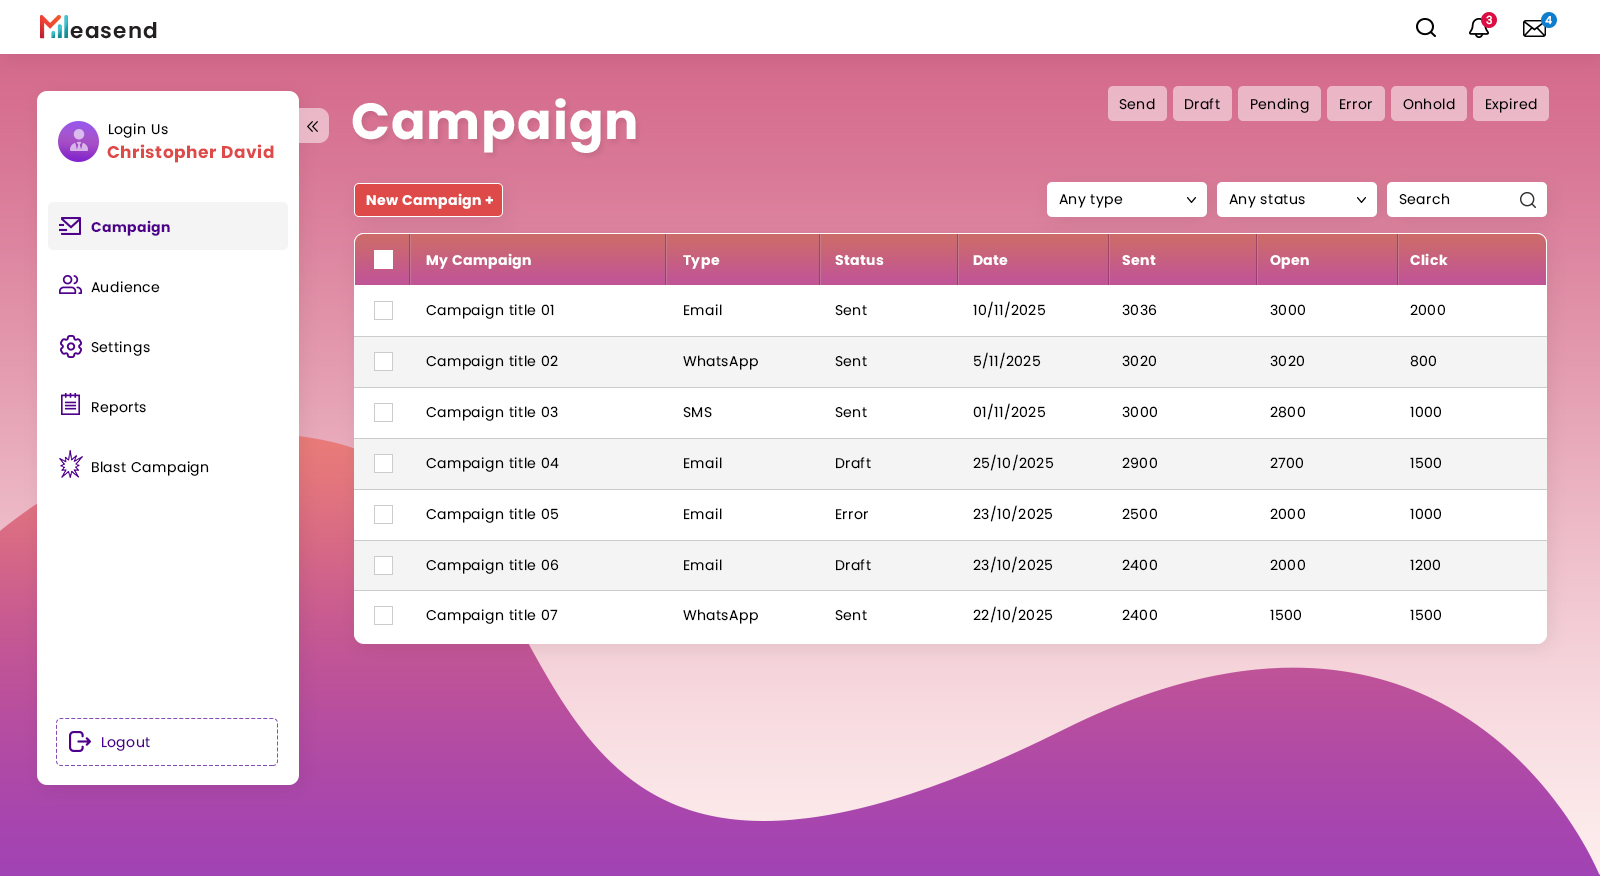Select the checkbox for Campaign title 05

(383, 515)
